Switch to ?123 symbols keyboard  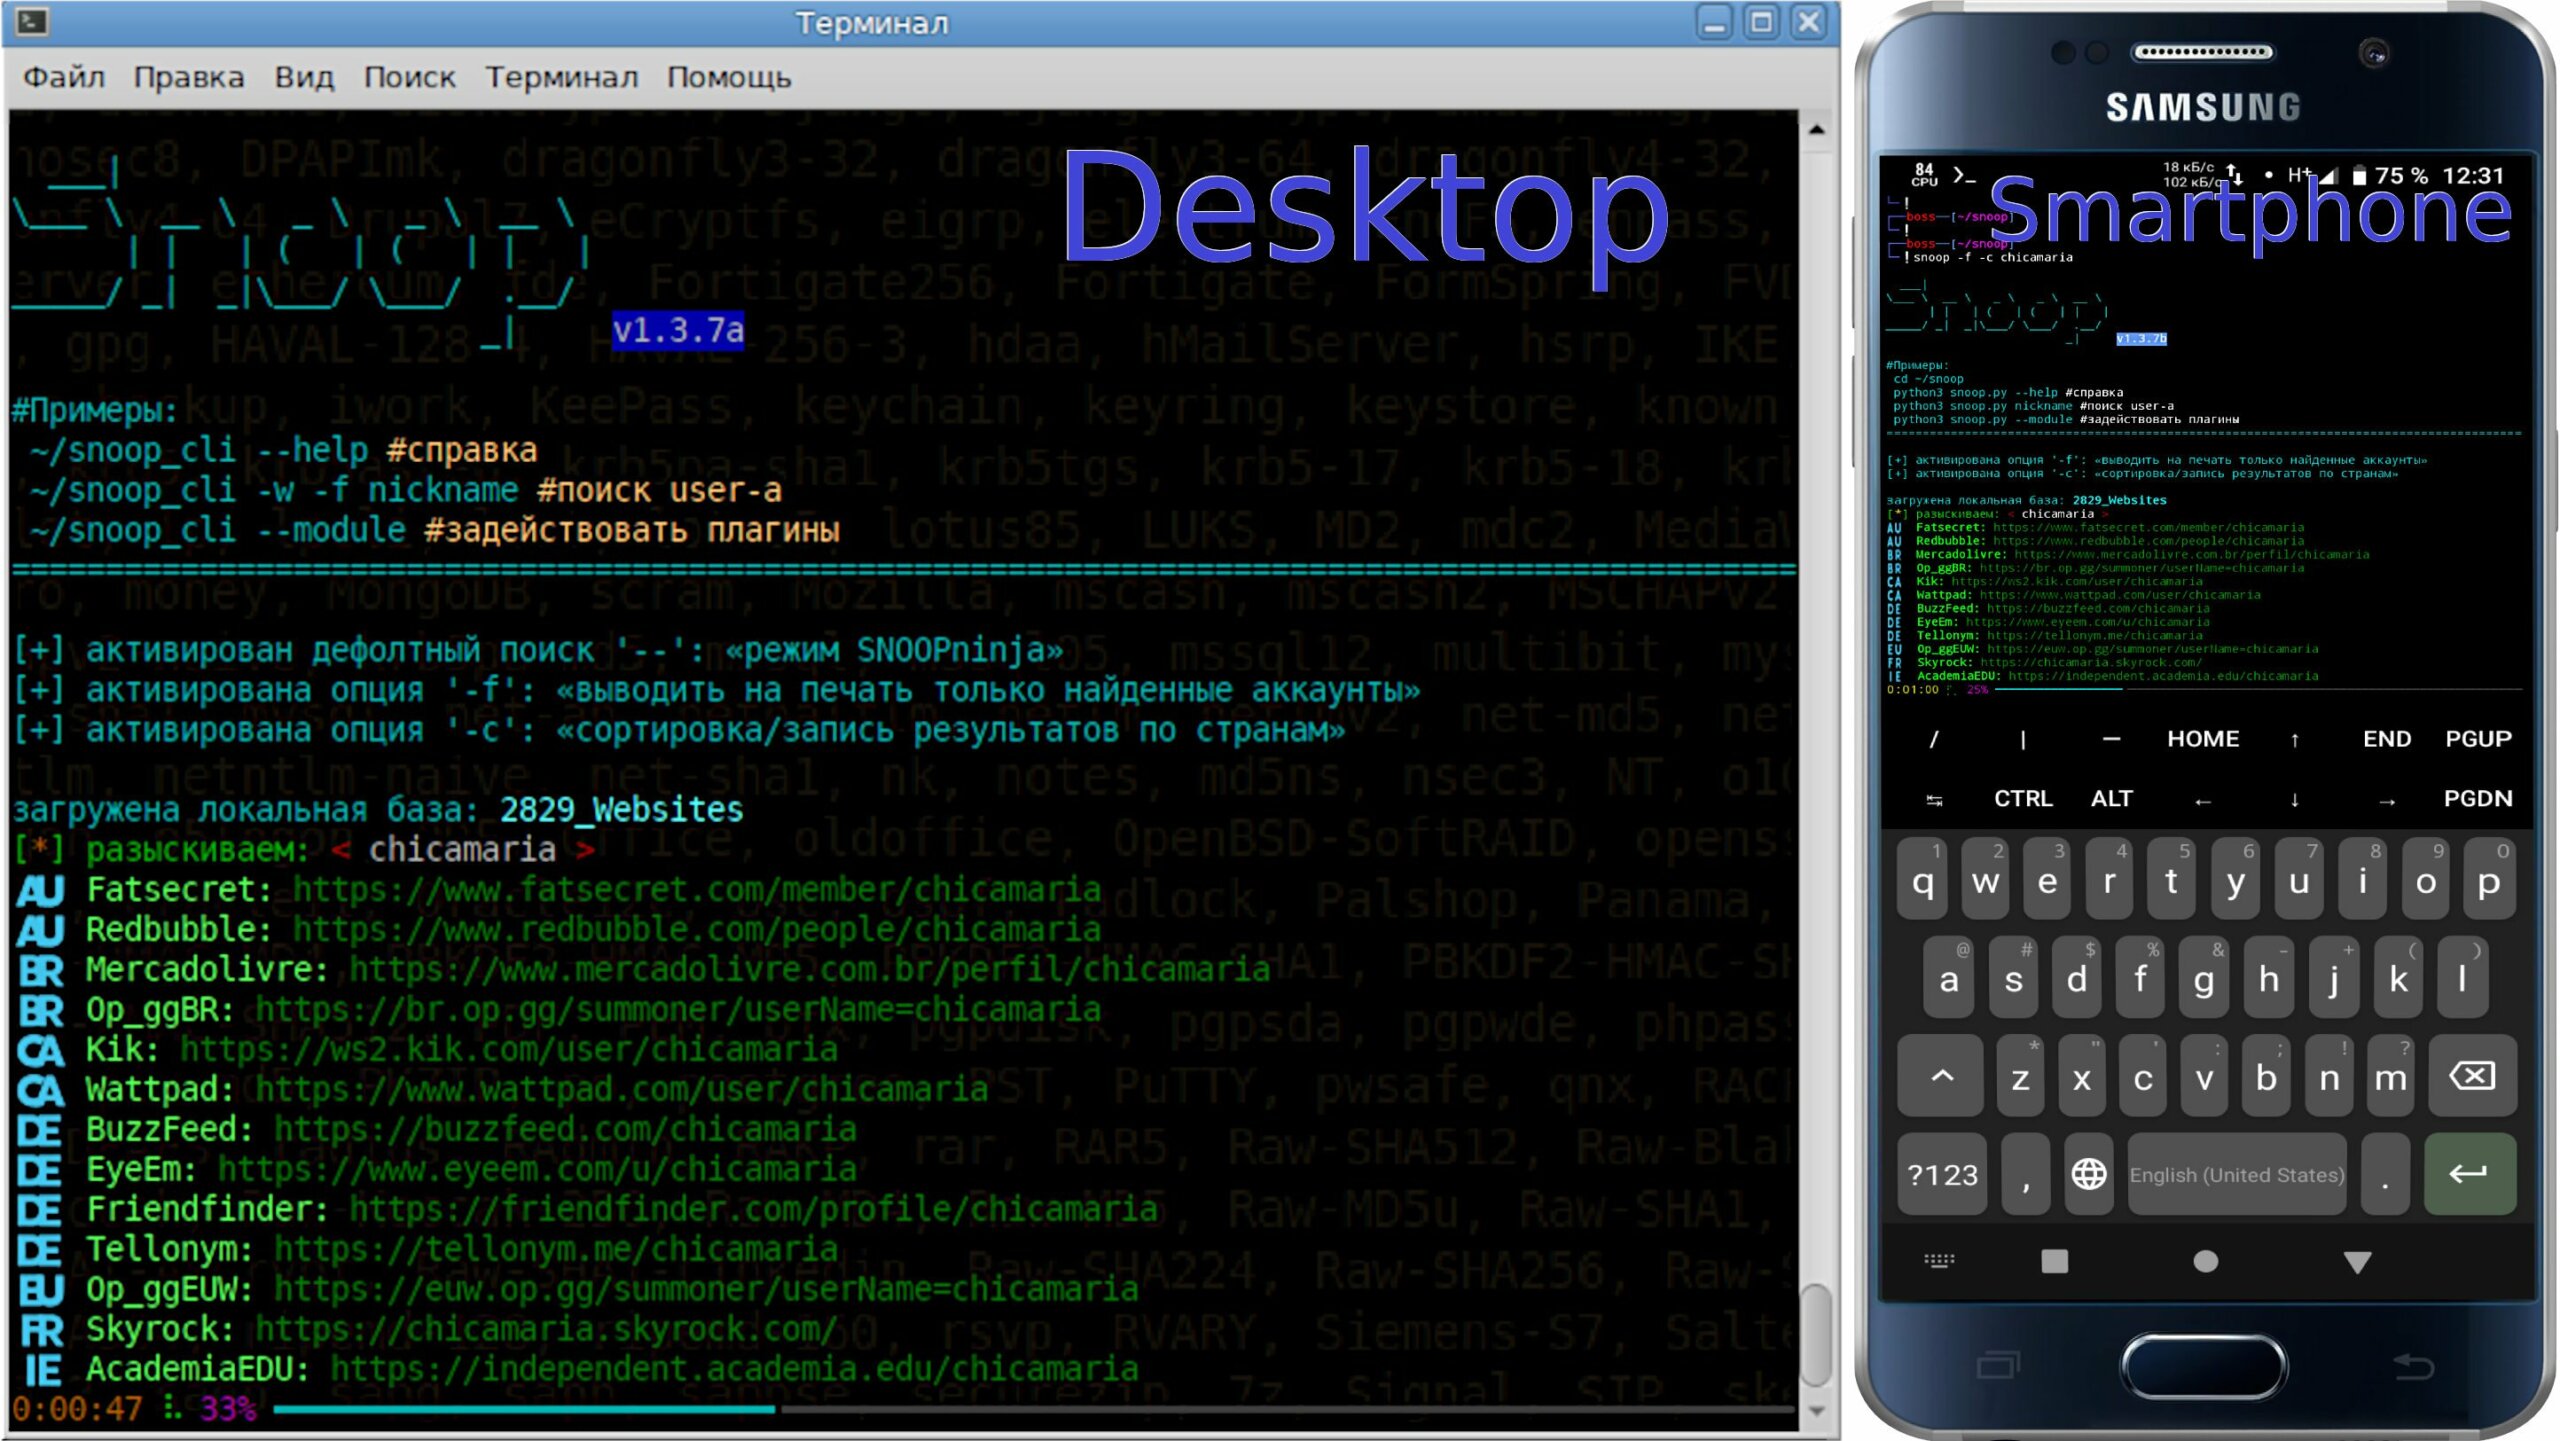(1942, 1174)
